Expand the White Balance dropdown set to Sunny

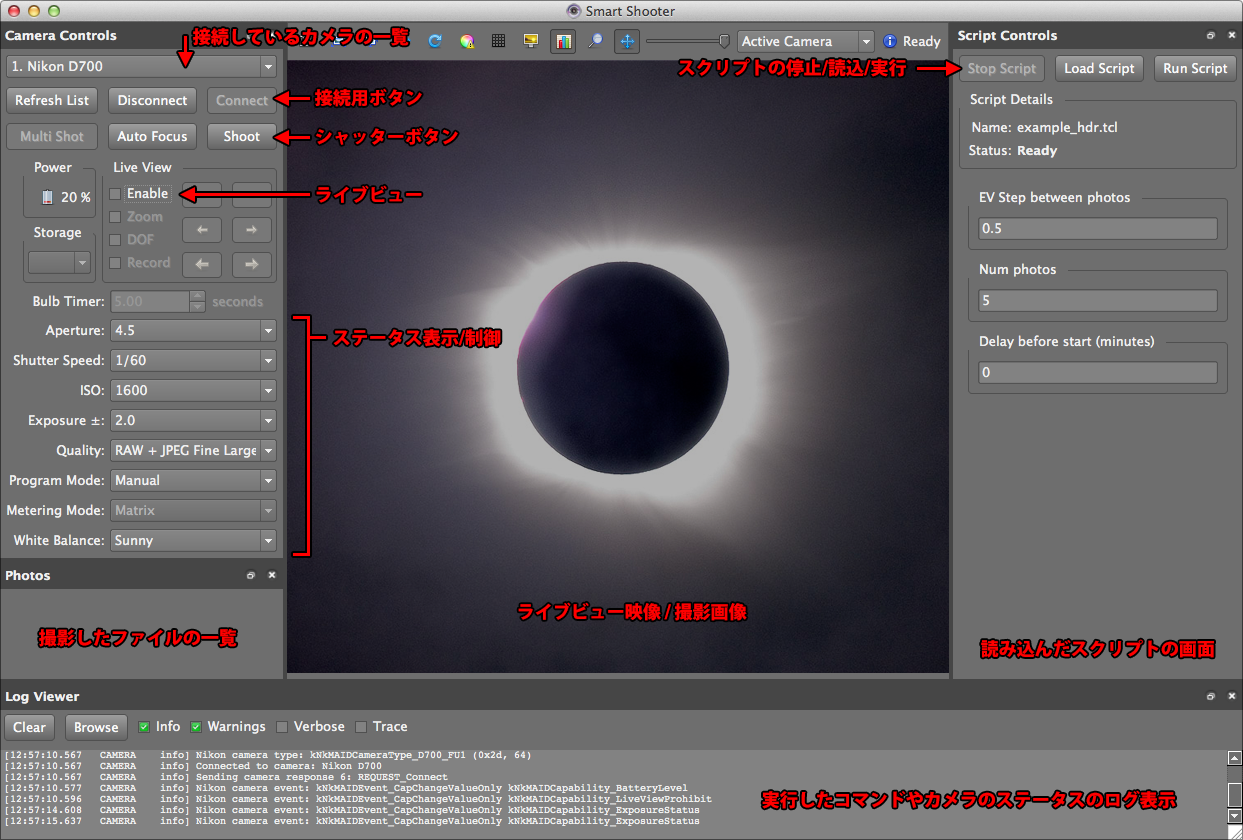tap(194, 540)
